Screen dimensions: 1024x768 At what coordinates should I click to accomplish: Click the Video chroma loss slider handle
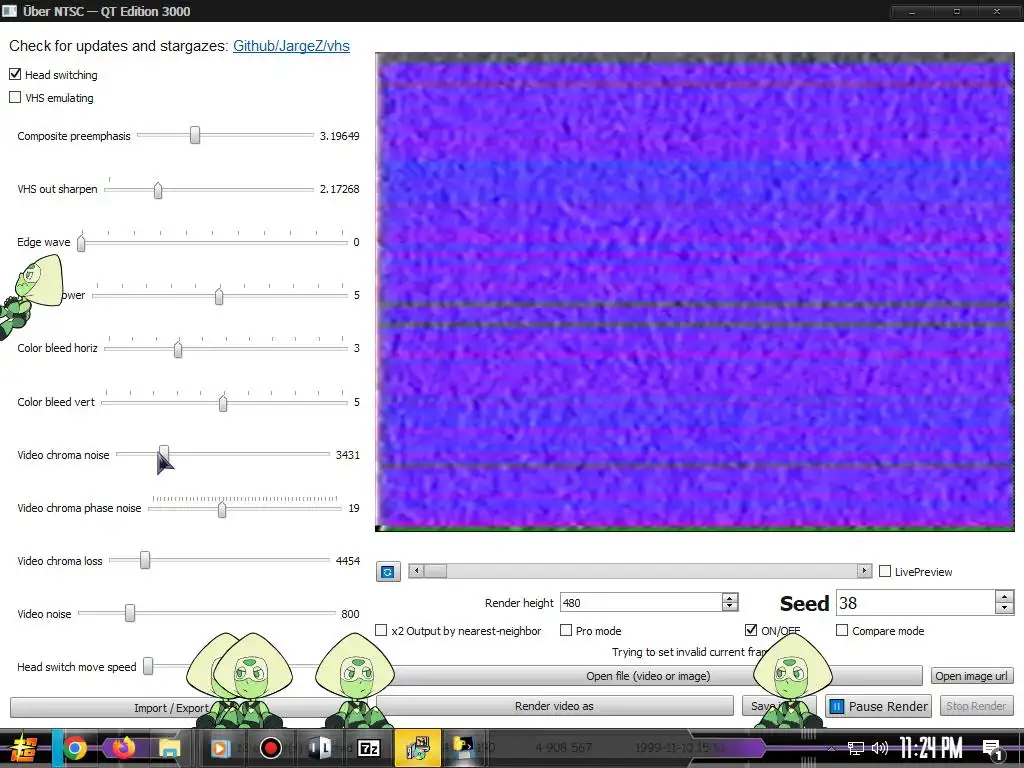tap(145, 560)
